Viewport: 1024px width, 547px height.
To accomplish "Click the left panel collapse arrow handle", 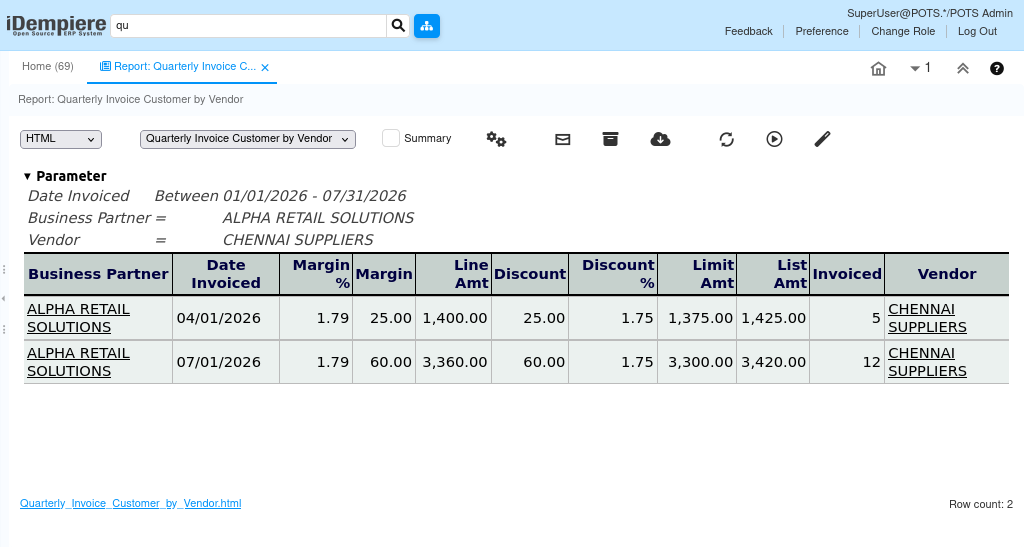I will [4, 298].
